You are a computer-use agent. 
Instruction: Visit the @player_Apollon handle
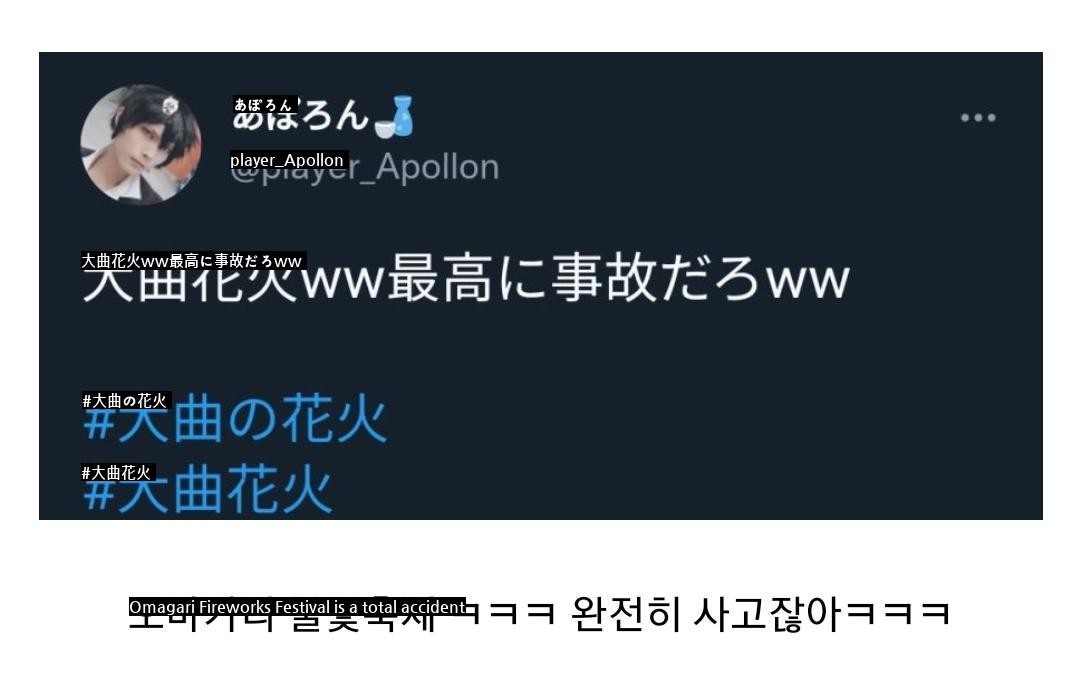pyautogui.click(x=364, y=168)
